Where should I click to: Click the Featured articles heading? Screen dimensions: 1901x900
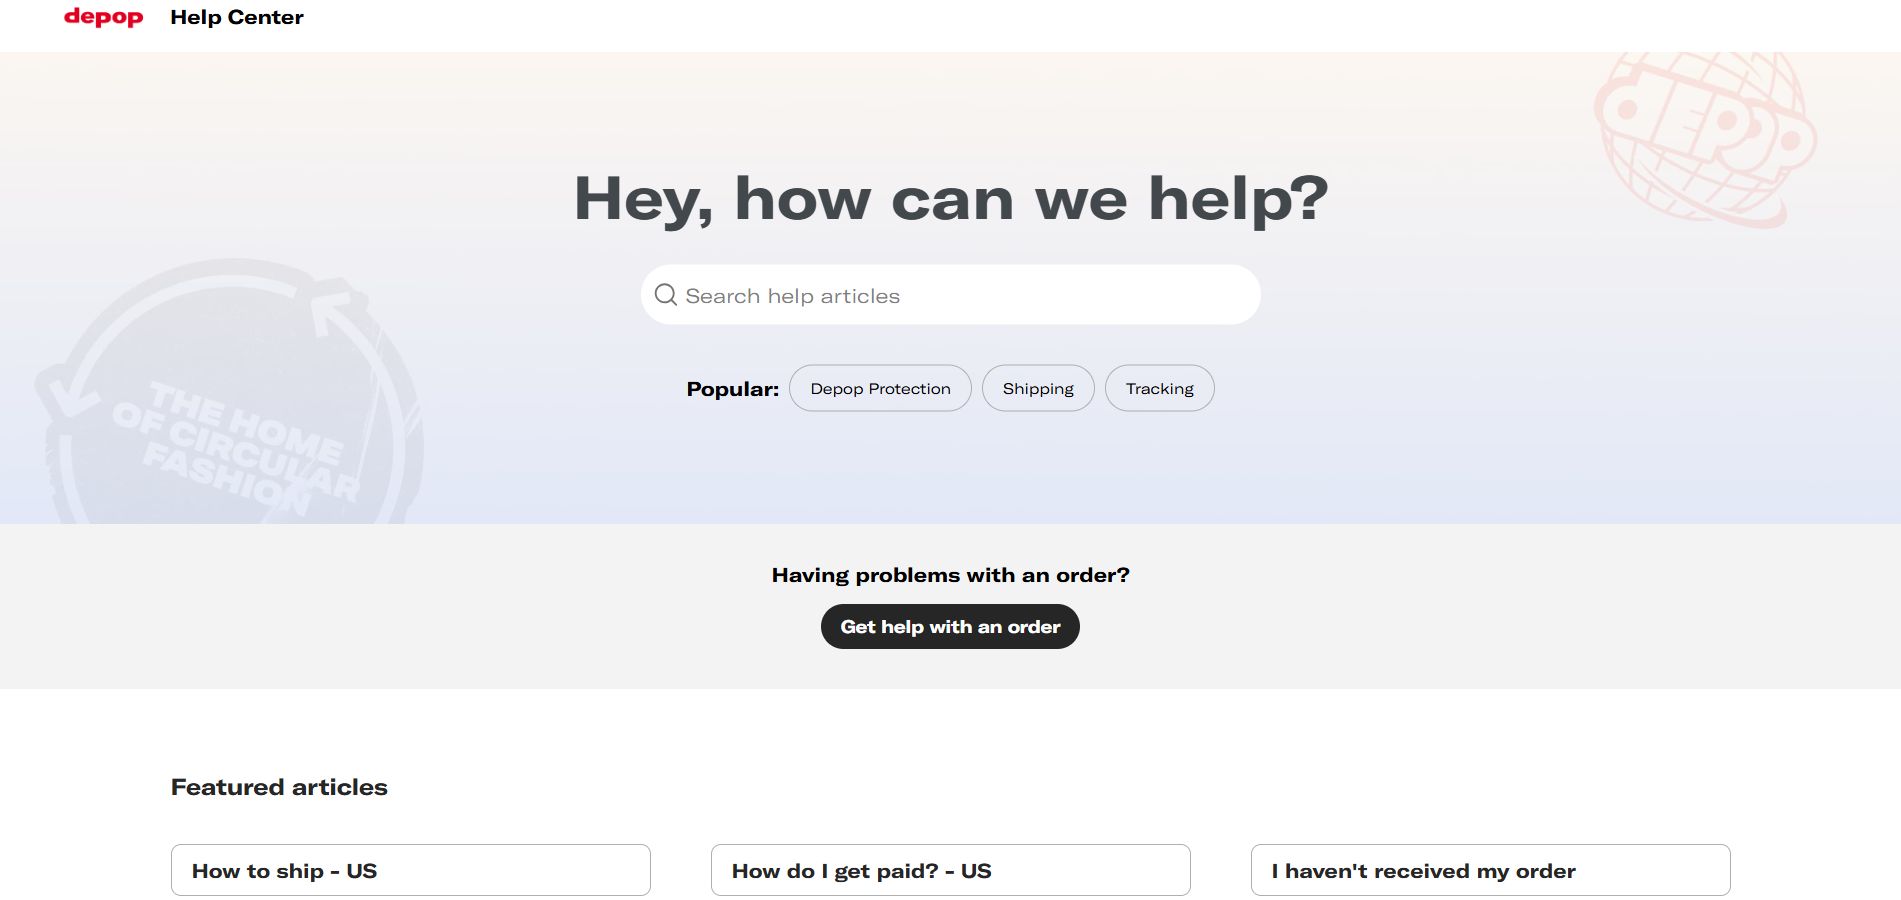279,787
